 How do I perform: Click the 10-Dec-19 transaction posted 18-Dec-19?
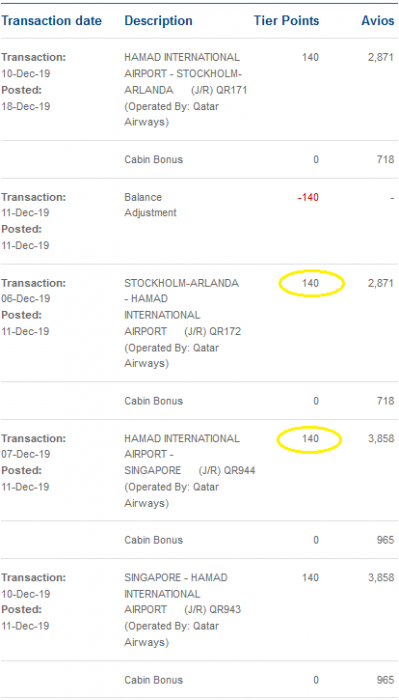[34, 82]
